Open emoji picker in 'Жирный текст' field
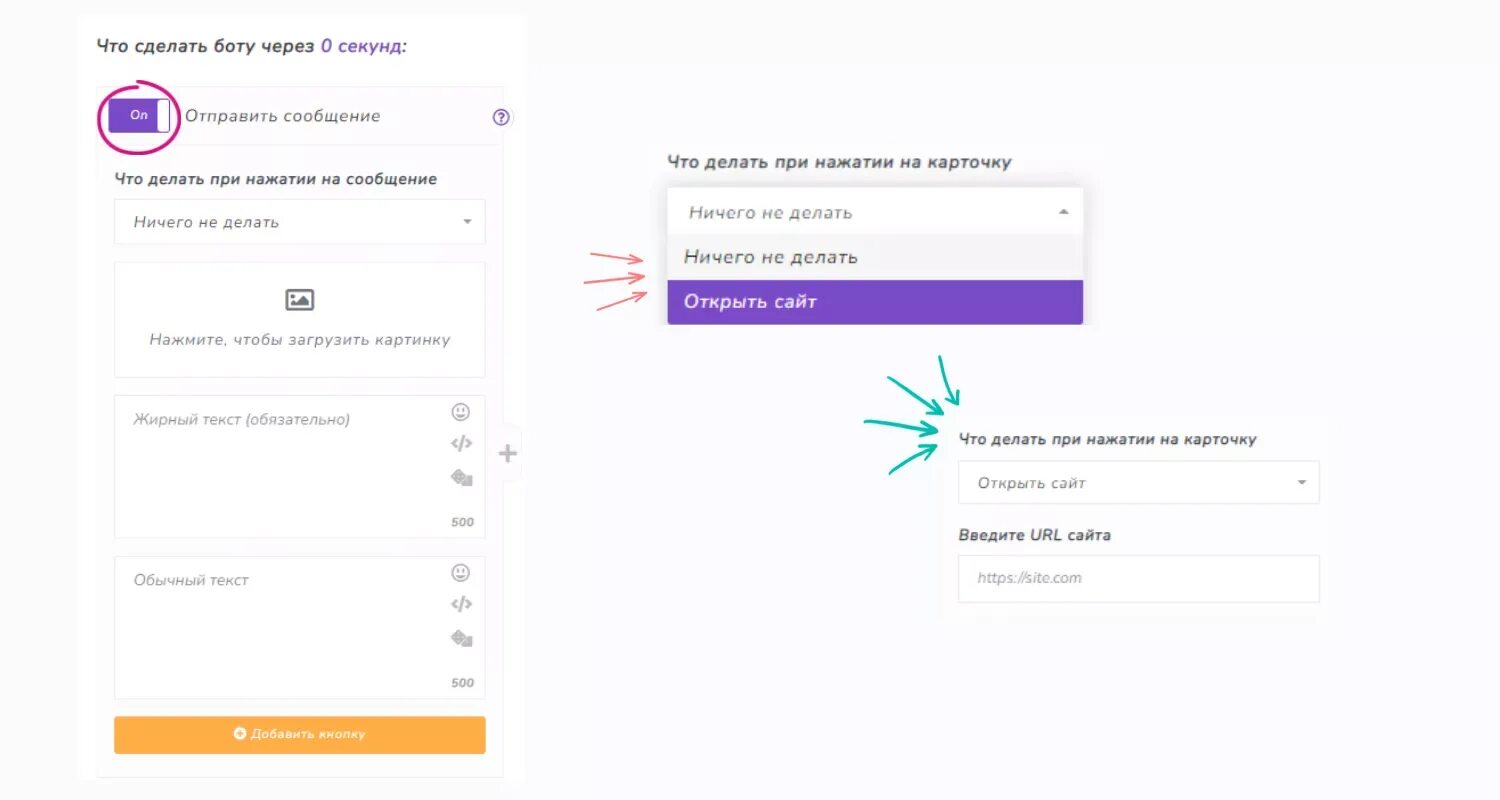Viewport: 1500px width, 800px height. tap(460, 412)
